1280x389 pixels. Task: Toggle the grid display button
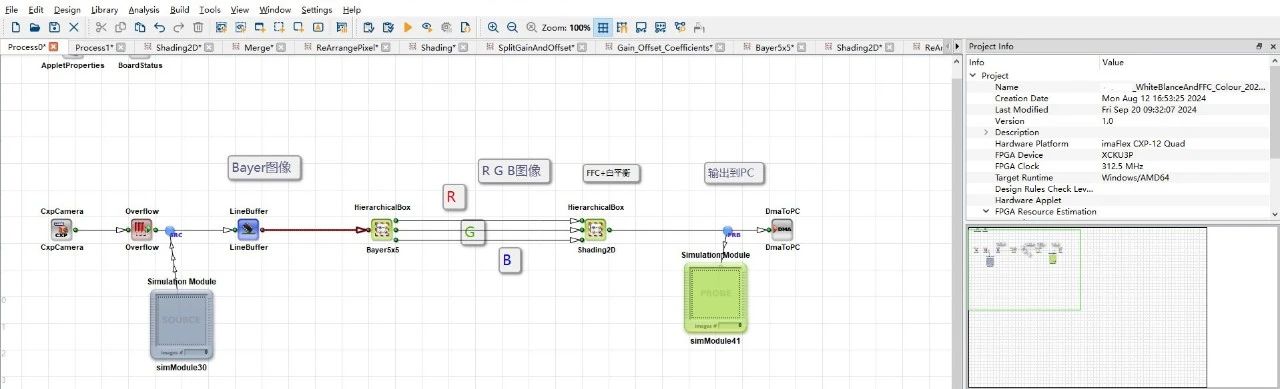(x=603, y=28)
